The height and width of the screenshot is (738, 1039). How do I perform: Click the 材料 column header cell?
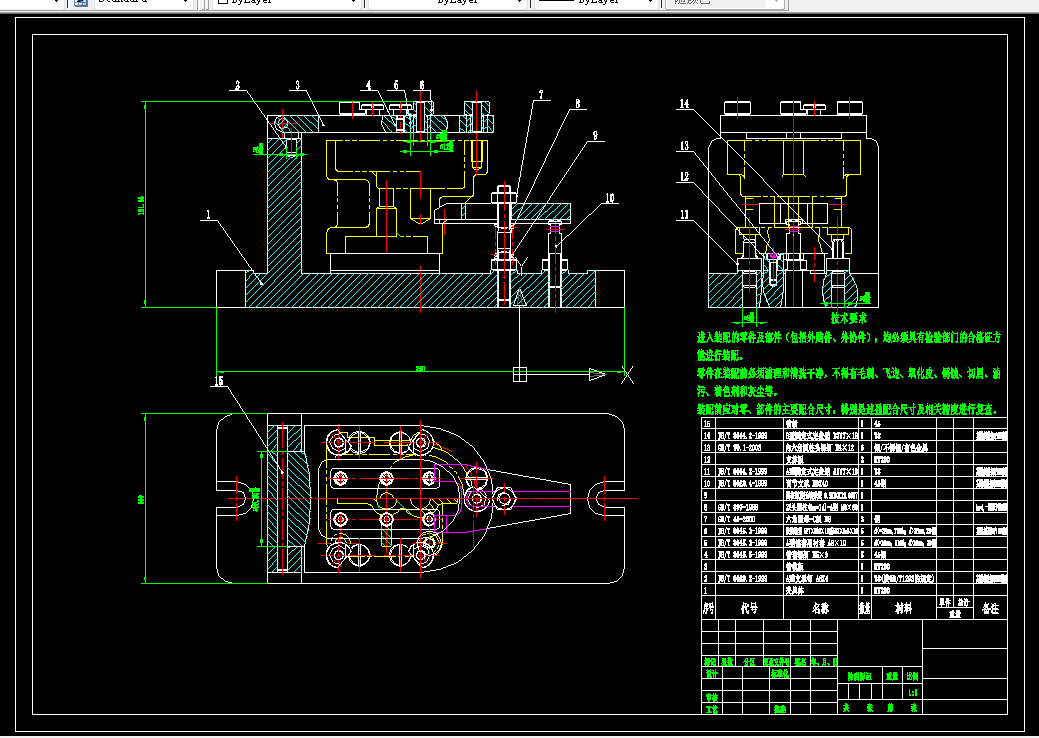[x=903, y=608]
